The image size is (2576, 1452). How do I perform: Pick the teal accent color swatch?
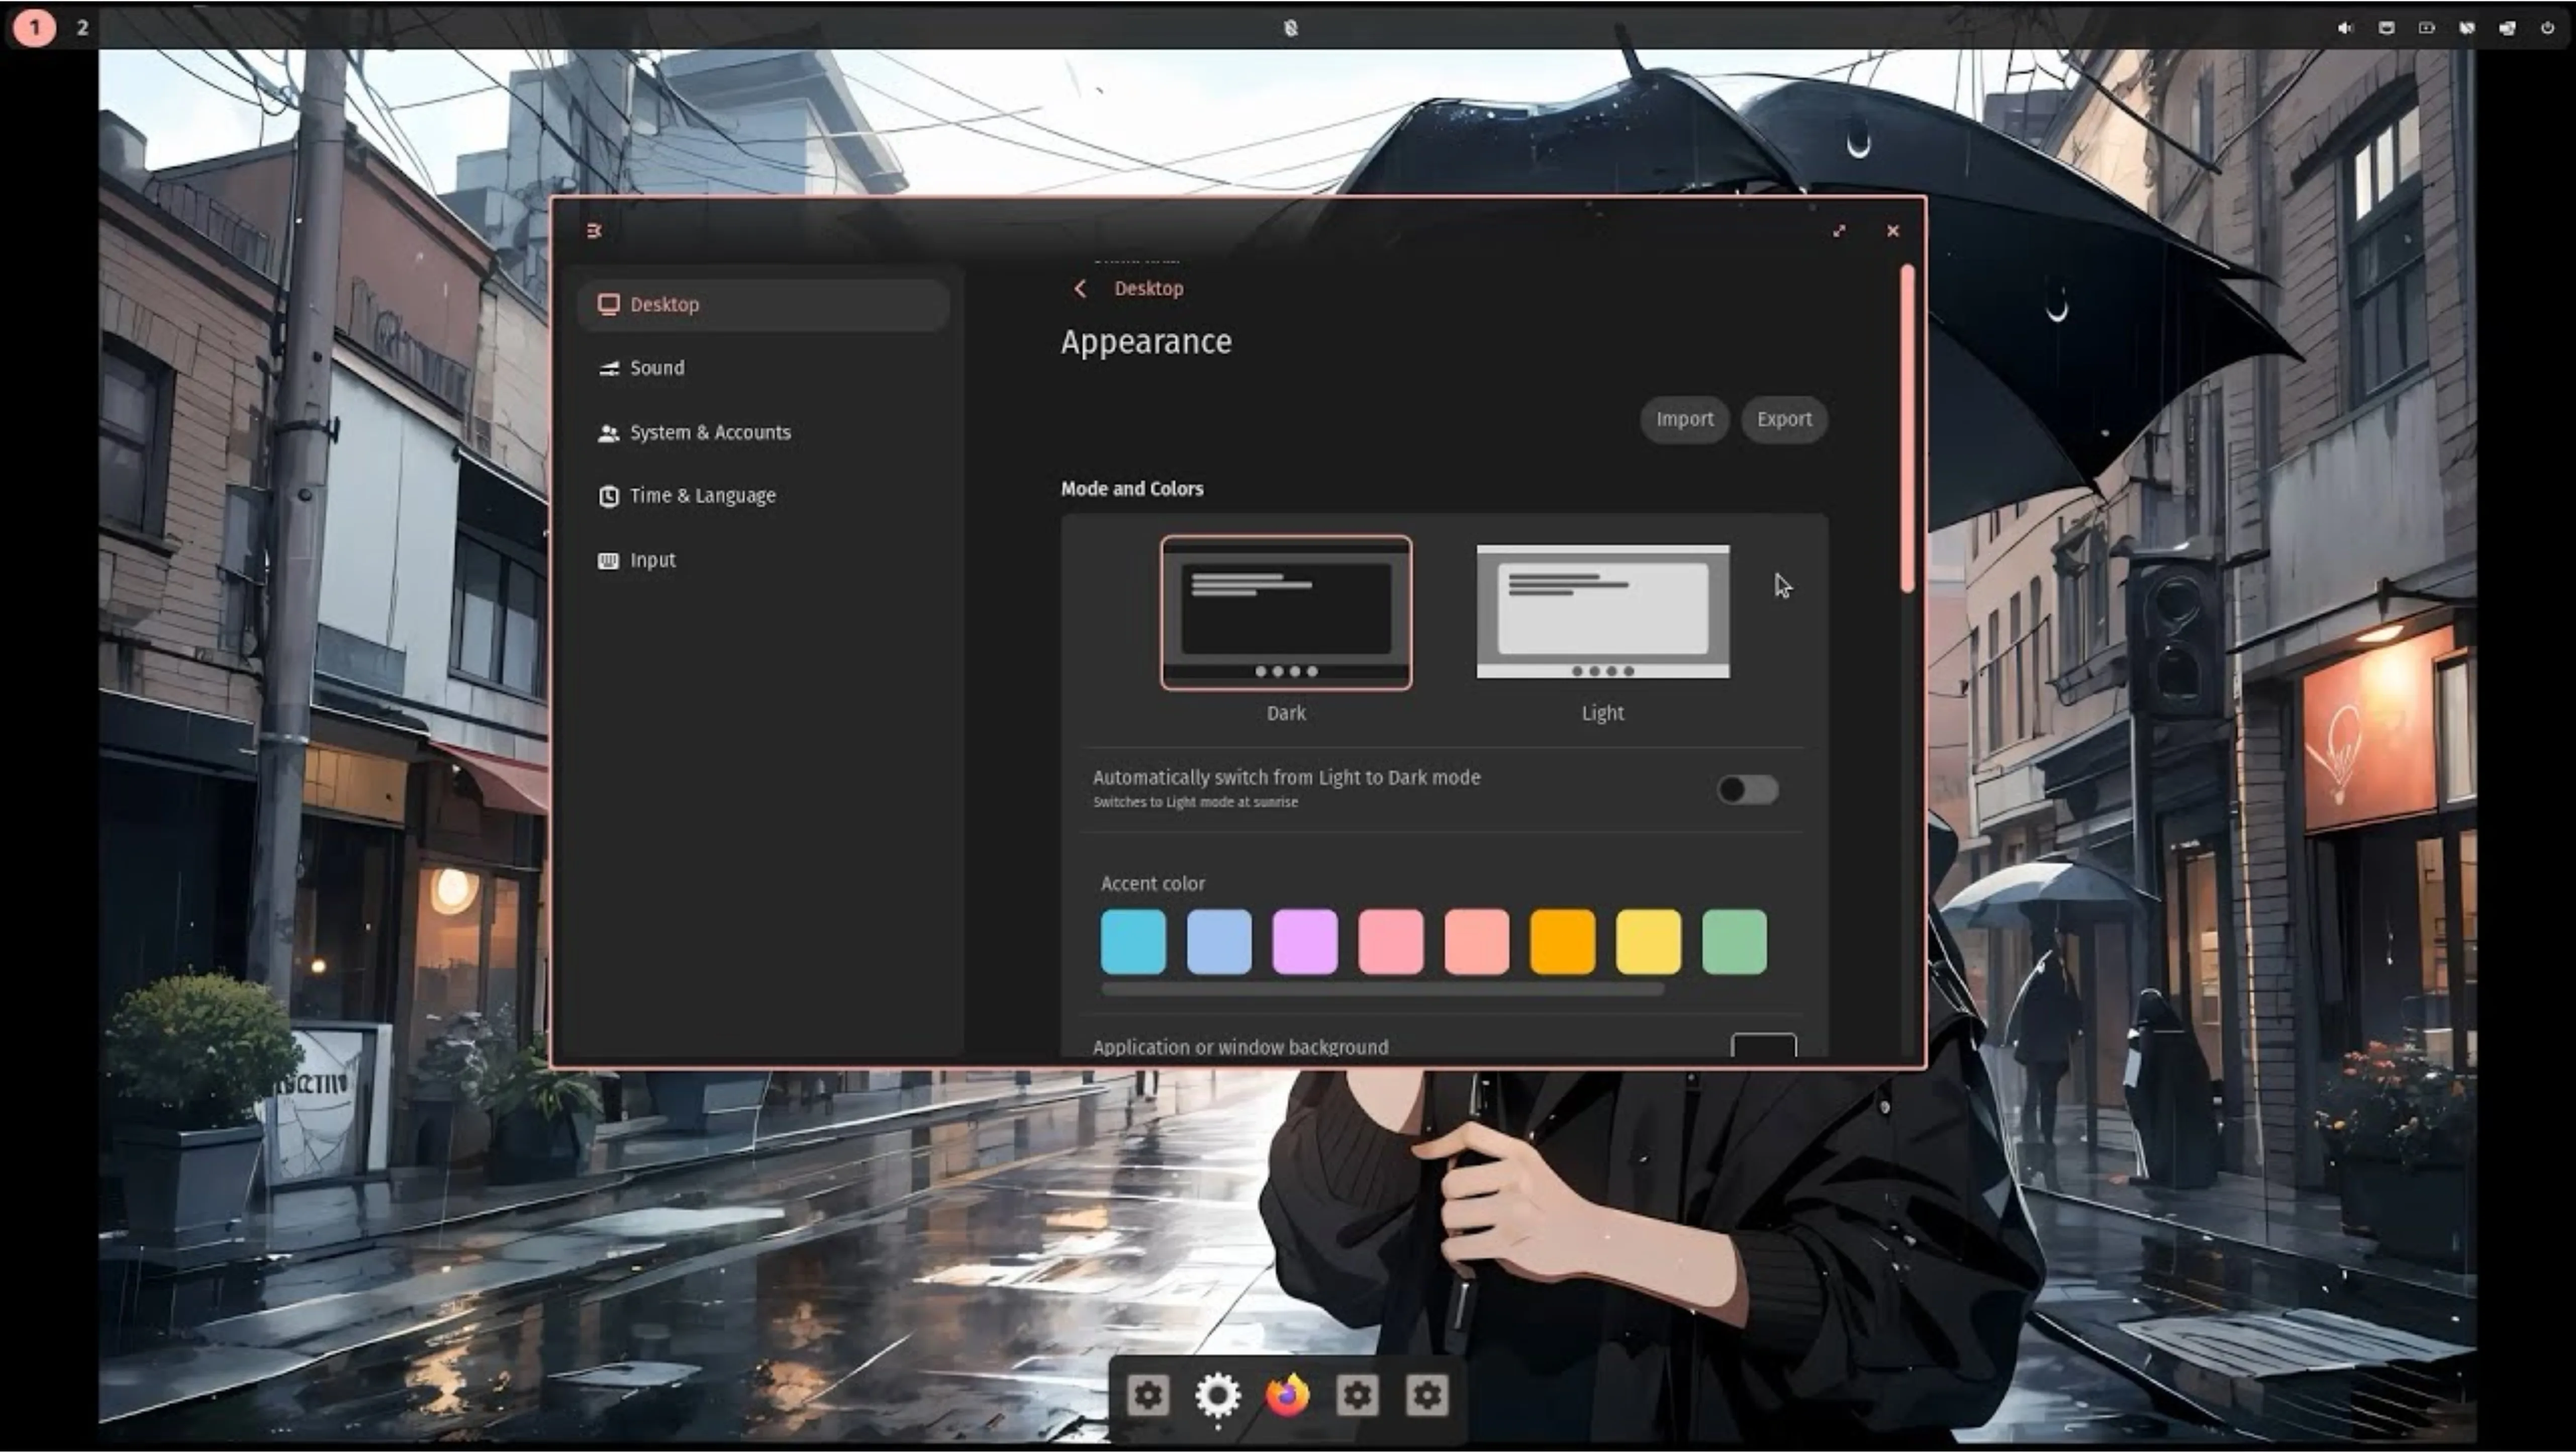click(x=1133, y=941)
